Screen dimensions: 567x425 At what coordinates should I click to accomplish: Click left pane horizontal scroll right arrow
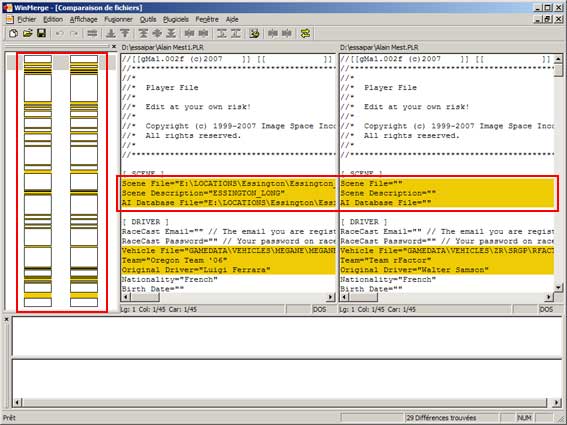point(331,297)
